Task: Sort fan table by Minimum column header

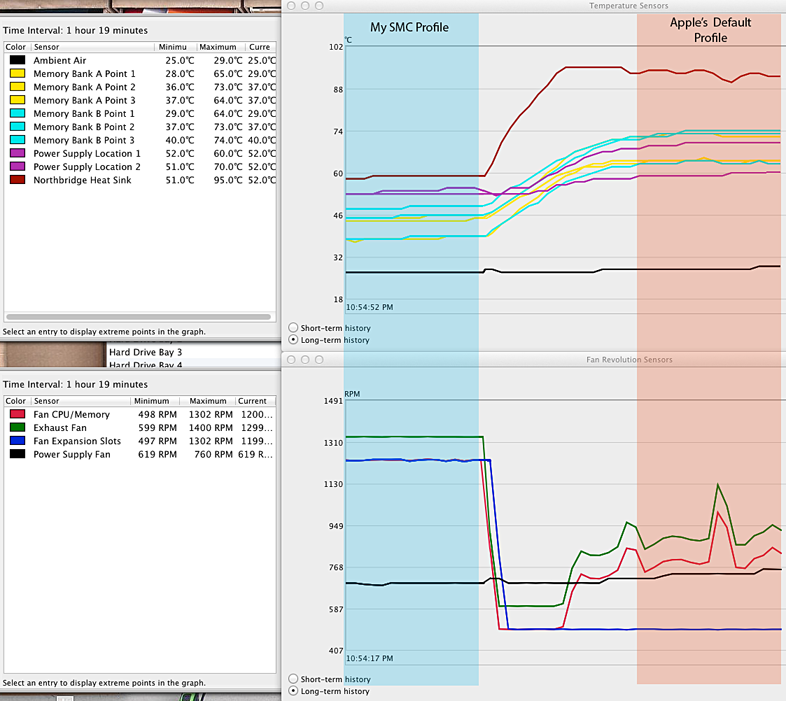Action: (x=154, y=401)
